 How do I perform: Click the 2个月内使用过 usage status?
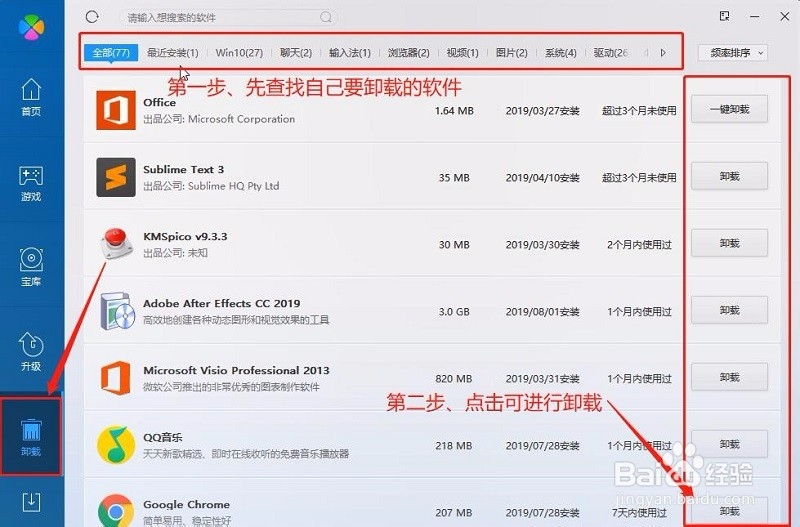(639, 245)
